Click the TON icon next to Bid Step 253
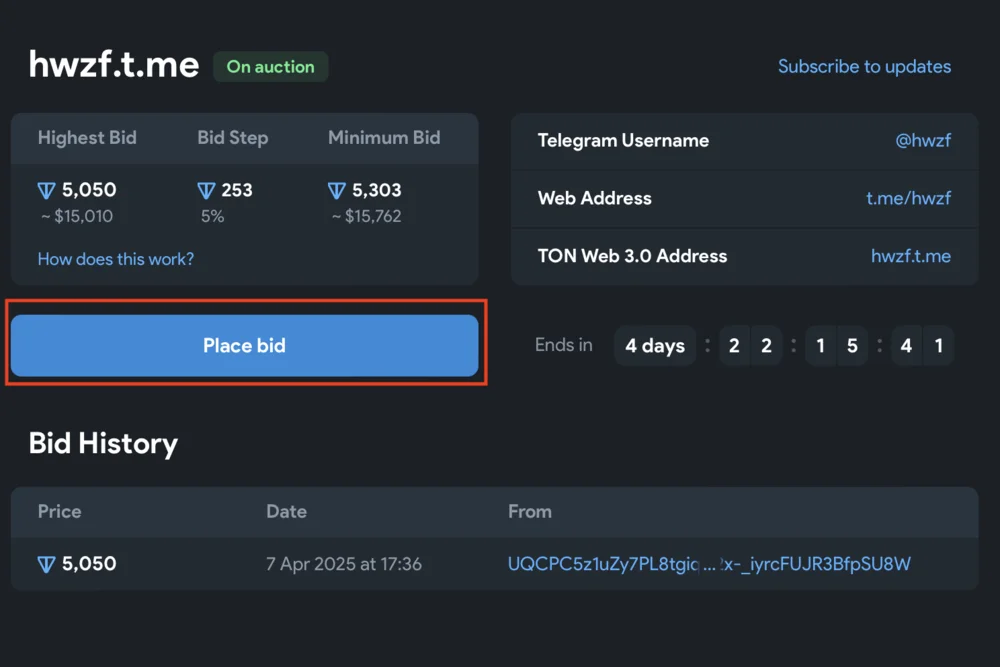1000x667 pixels. 206,191
